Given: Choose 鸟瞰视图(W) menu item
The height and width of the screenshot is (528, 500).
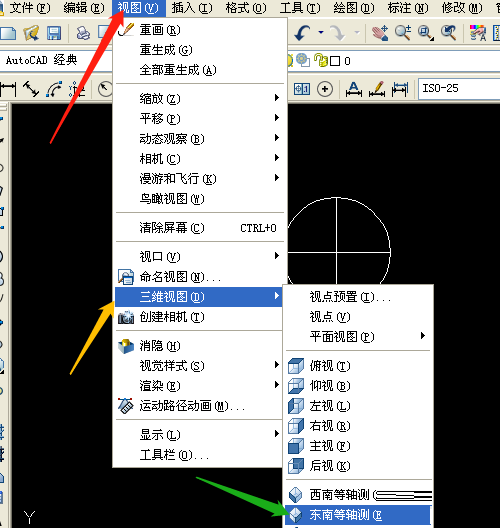Looking at the screenshot, I should (x=200, y=199).
